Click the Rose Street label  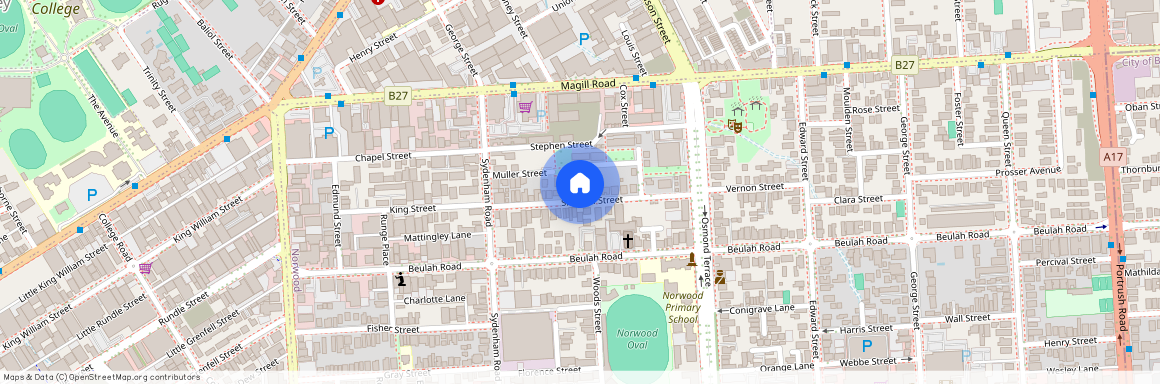point(876,109)
